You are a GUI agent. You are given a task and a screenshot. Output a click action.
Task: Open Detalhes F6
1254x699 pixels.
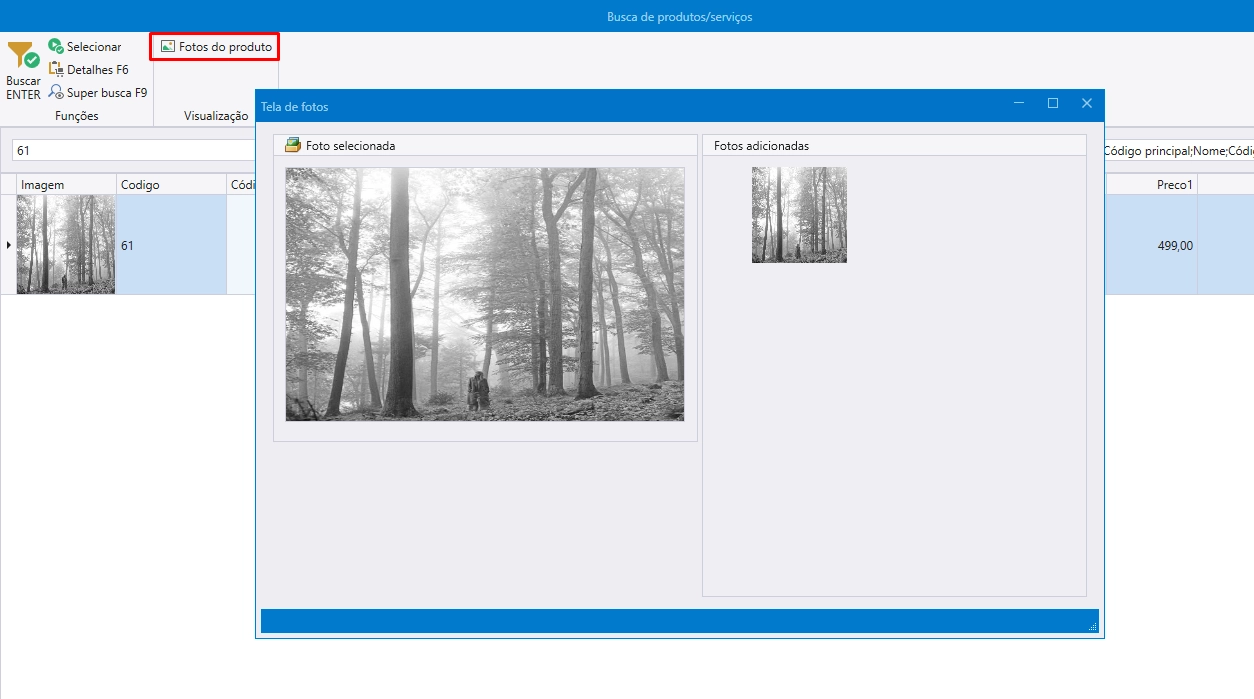tap(89, 70)
